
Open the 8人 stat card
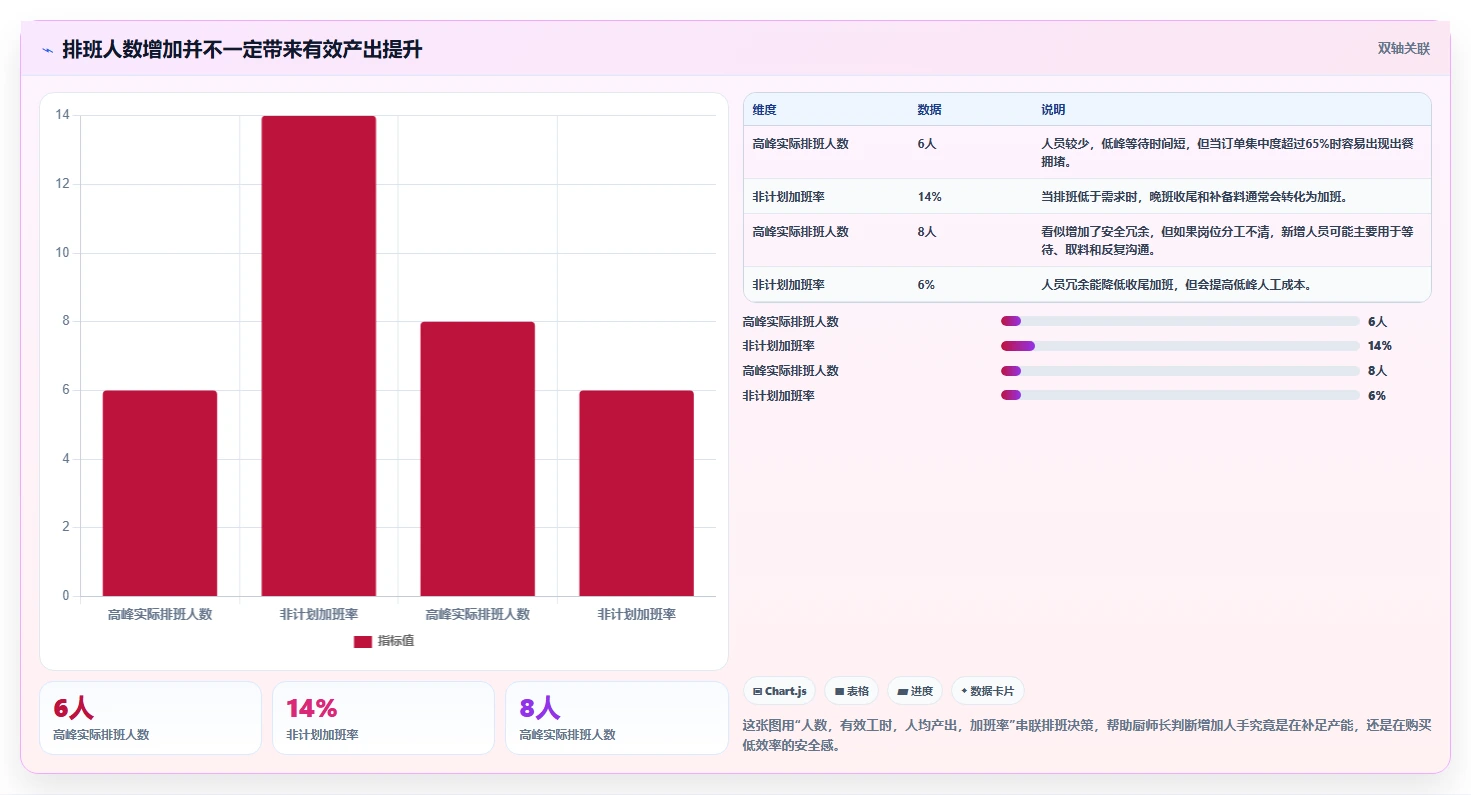tap(617, 718)
